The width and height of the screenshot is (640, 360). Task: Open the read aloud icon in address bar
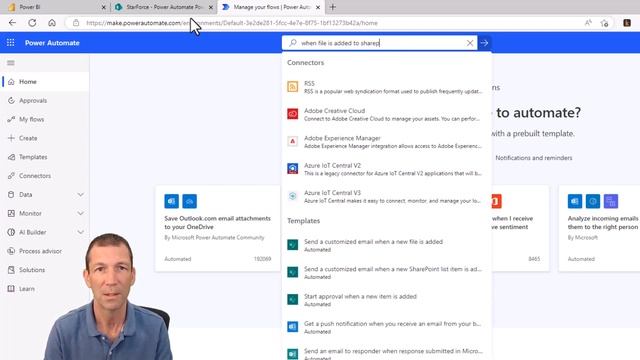click(x=588, y=23)
